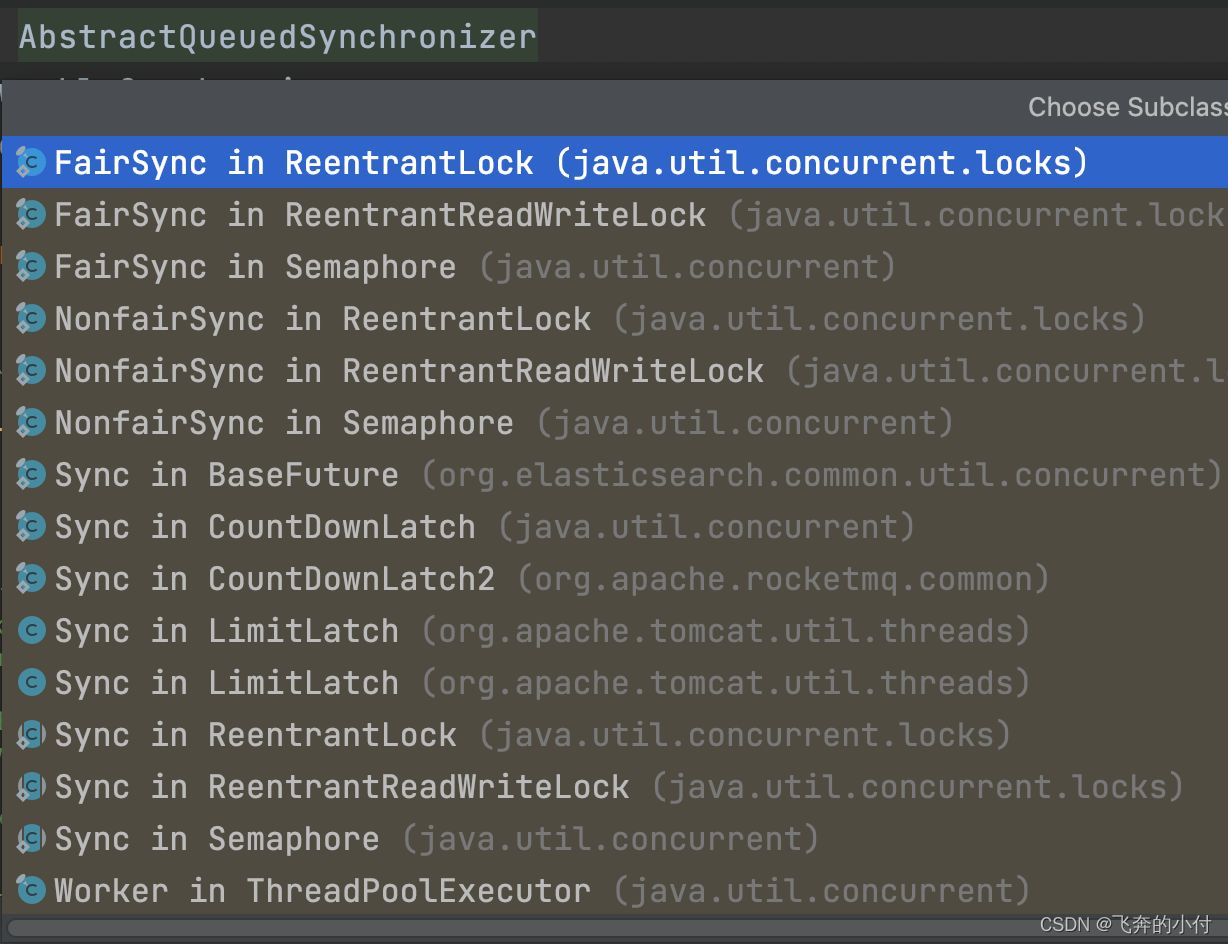
Task: Click the AbstractQueuedSynchronizer class name in editor
Action: (x=277, y=36)
